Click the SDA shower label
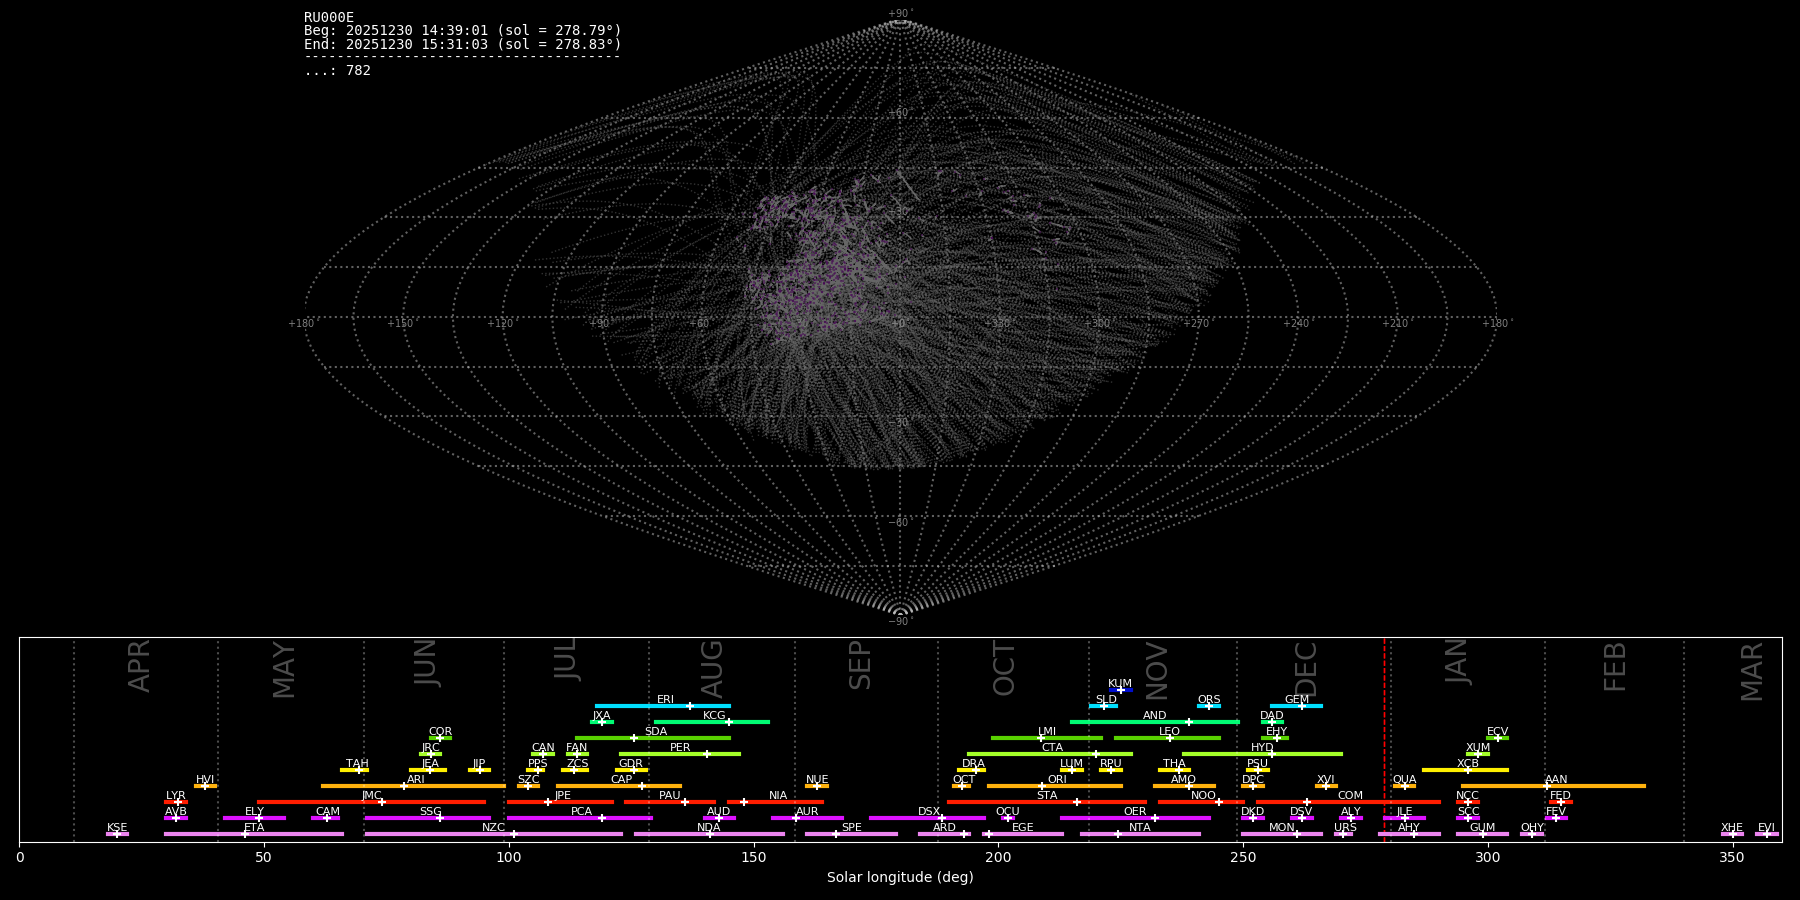This screenshot has height=900, width=1800. [x=656, y=732]
